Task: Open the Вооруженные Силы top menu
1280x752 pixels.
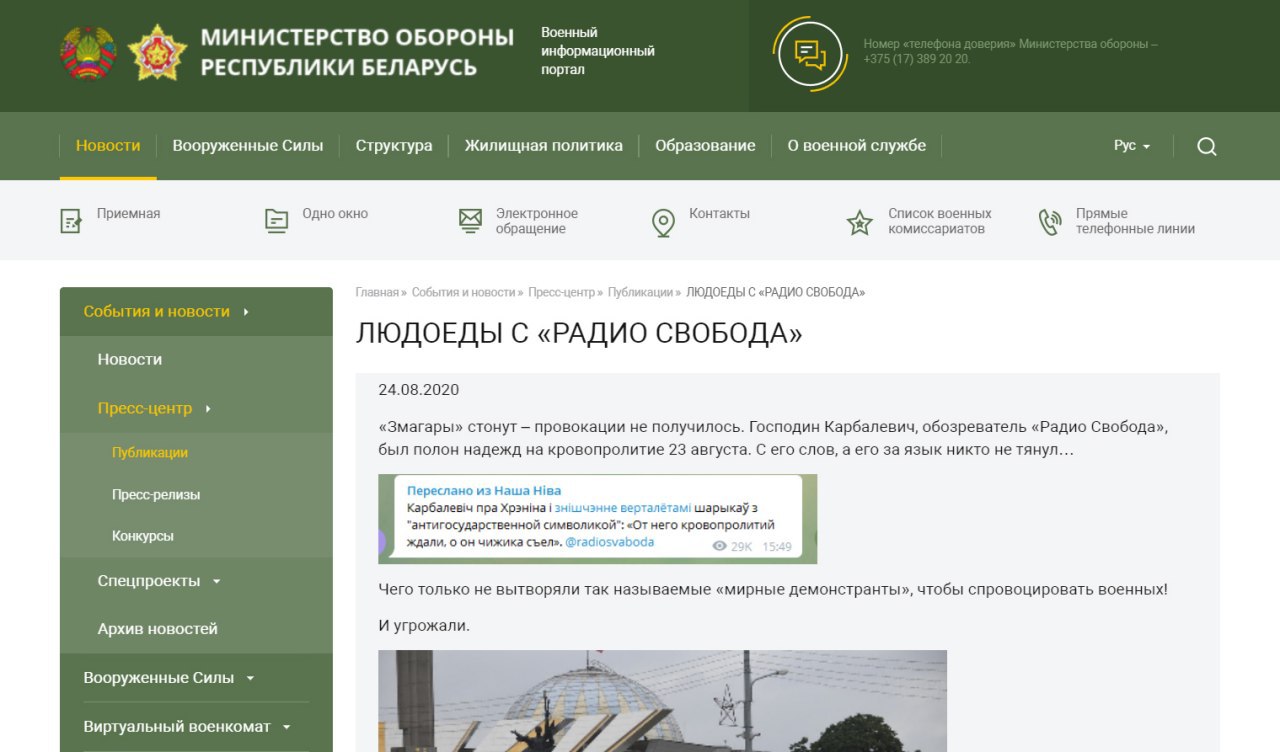Action: point(248,146)
